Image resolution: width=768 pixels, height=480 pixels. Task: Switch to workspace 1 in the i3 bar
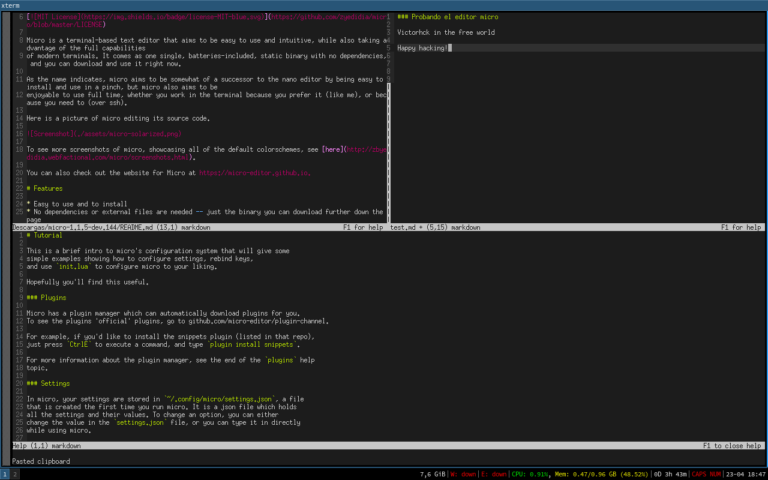coord(6,474)
